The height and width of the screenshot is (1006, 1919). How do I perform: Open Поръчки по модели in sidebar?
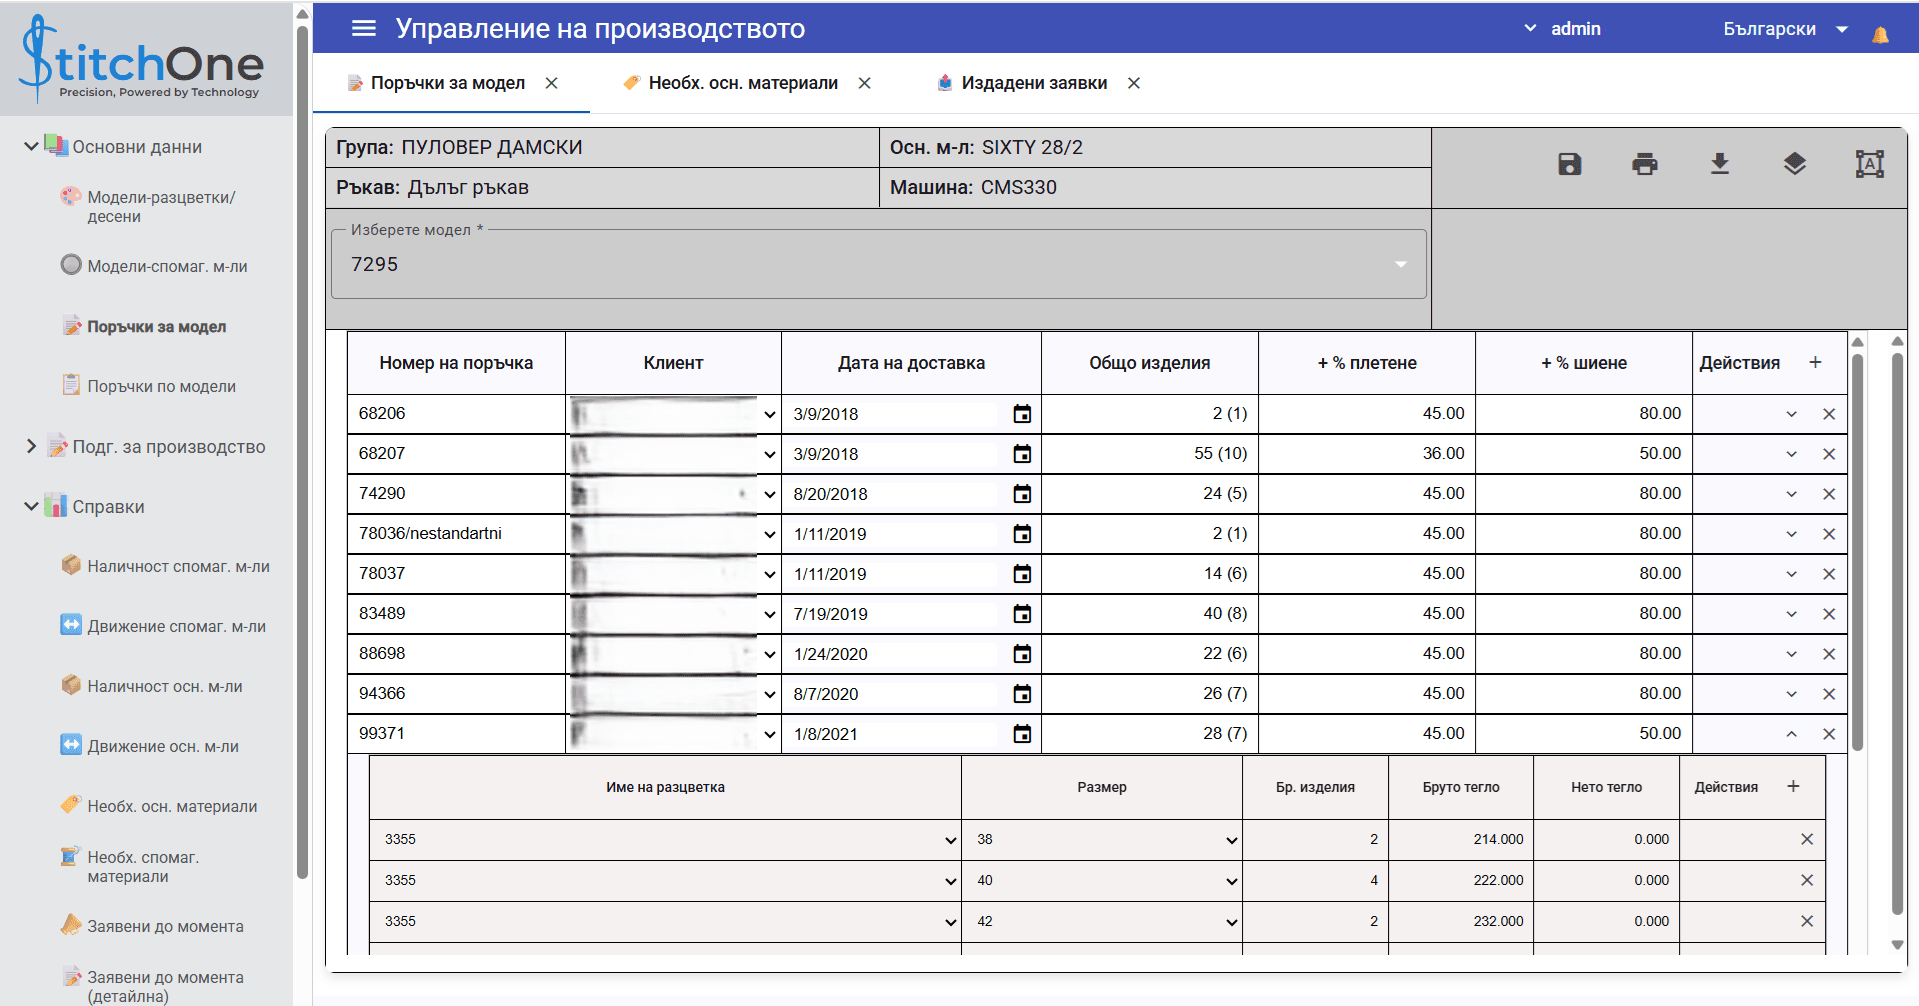(161, 387)
